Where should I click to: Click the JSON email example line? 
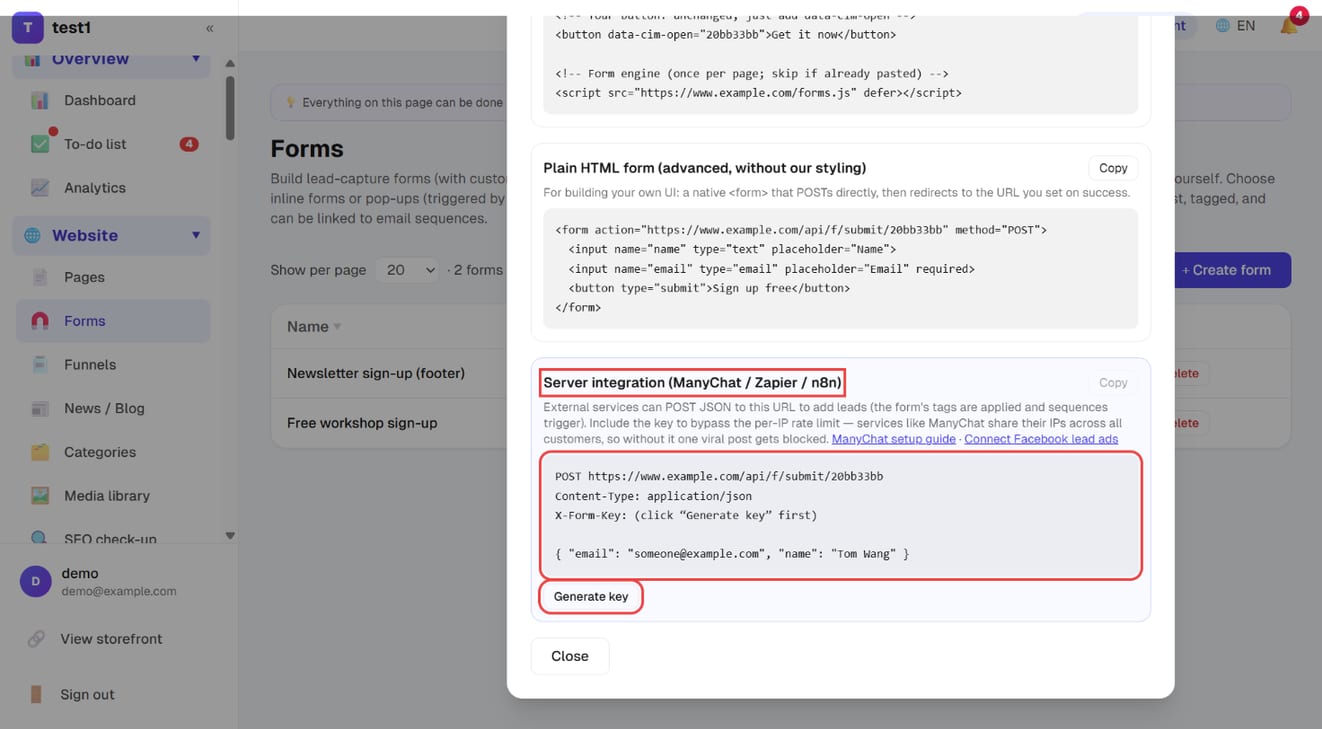point(732,554)
